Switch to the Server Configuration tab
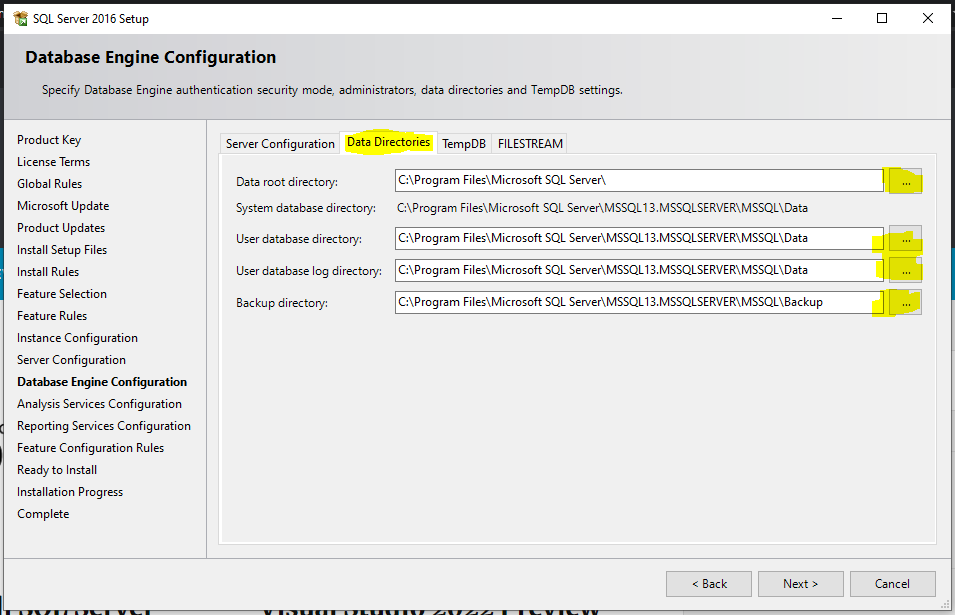955x615 pixels. [x=280, y=144]
